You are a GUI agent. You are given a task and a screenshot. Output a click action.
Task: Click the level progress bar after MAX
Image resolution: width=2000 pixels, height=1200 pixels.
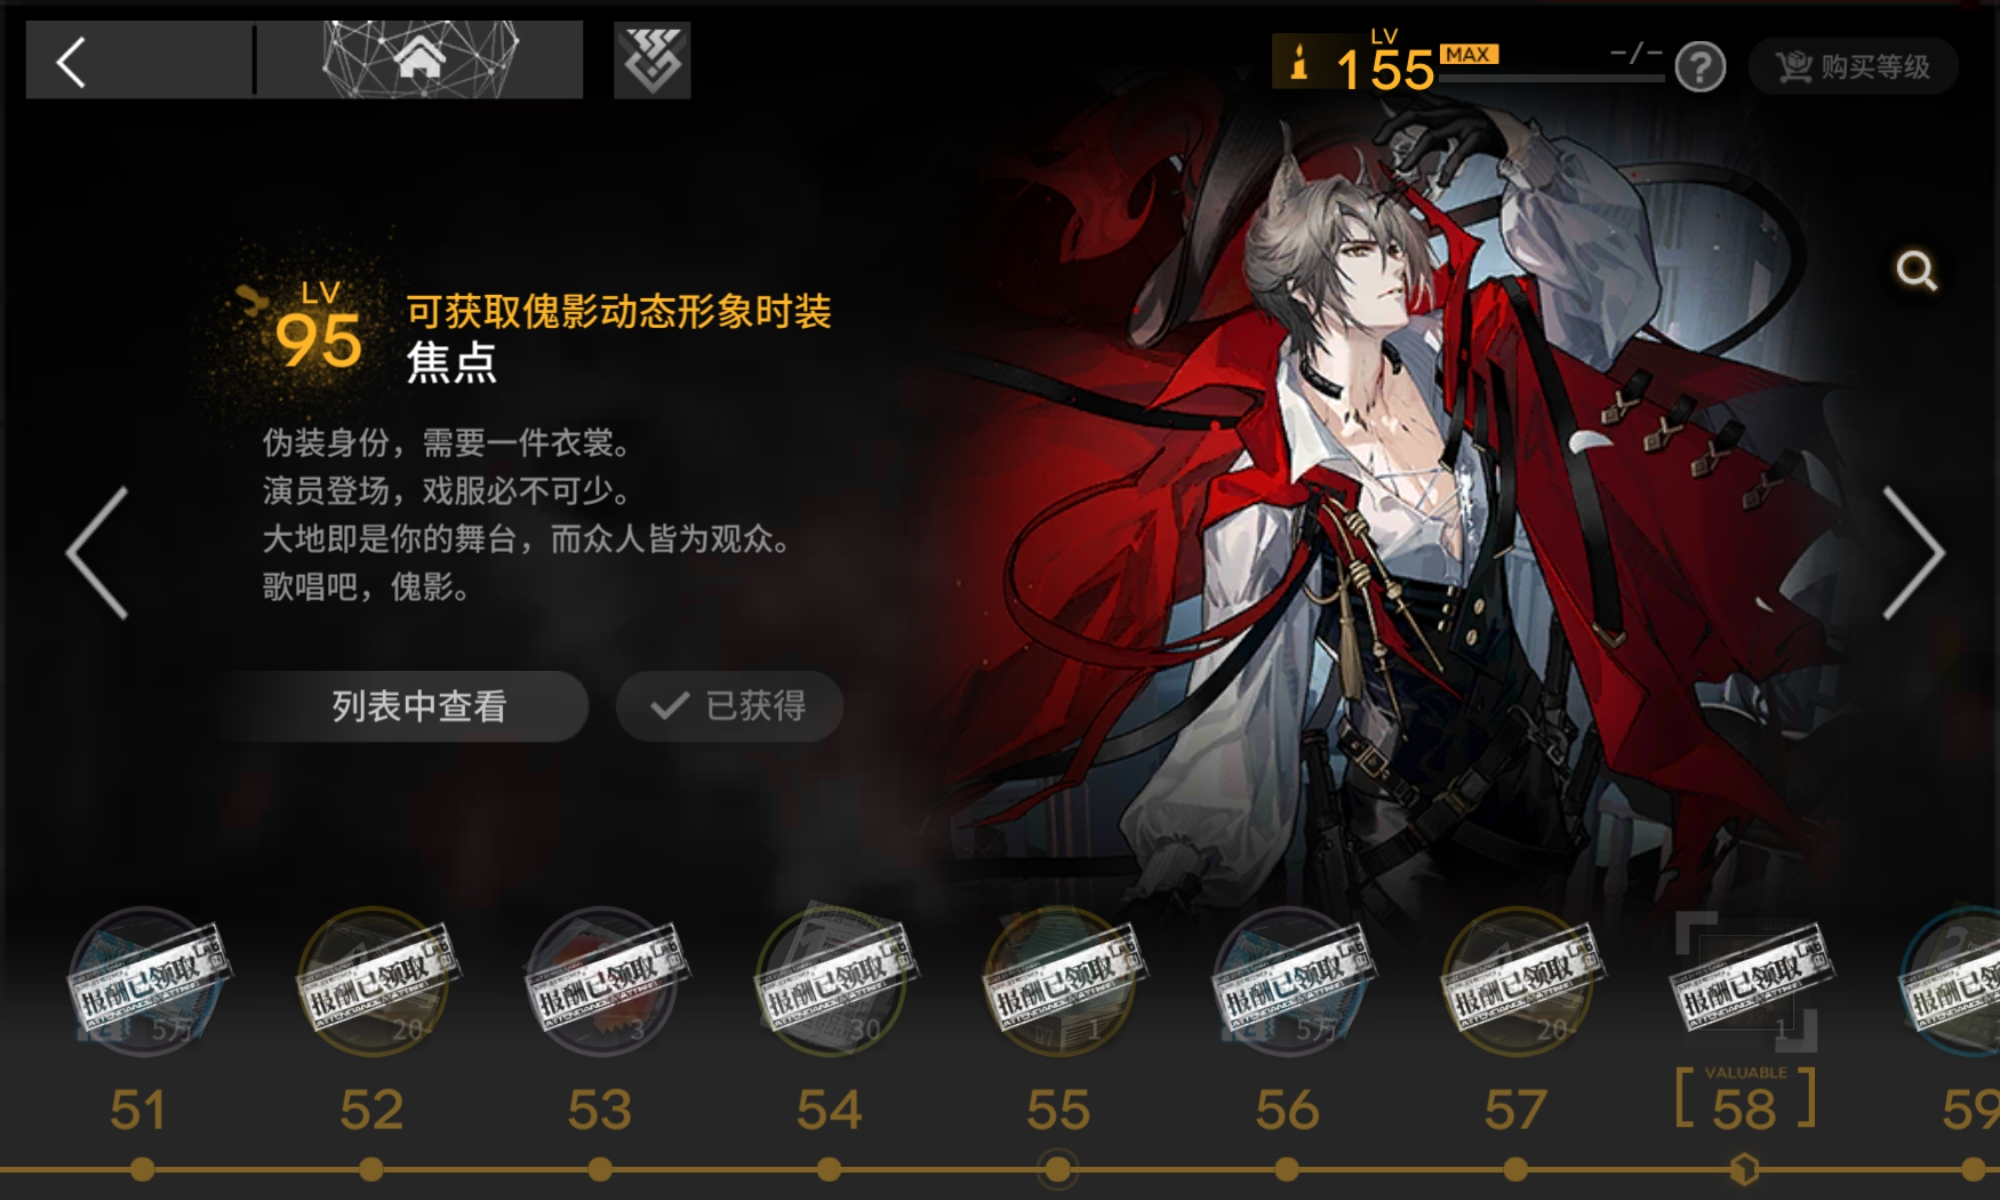pyautogui.click(x=1550, y=76)
